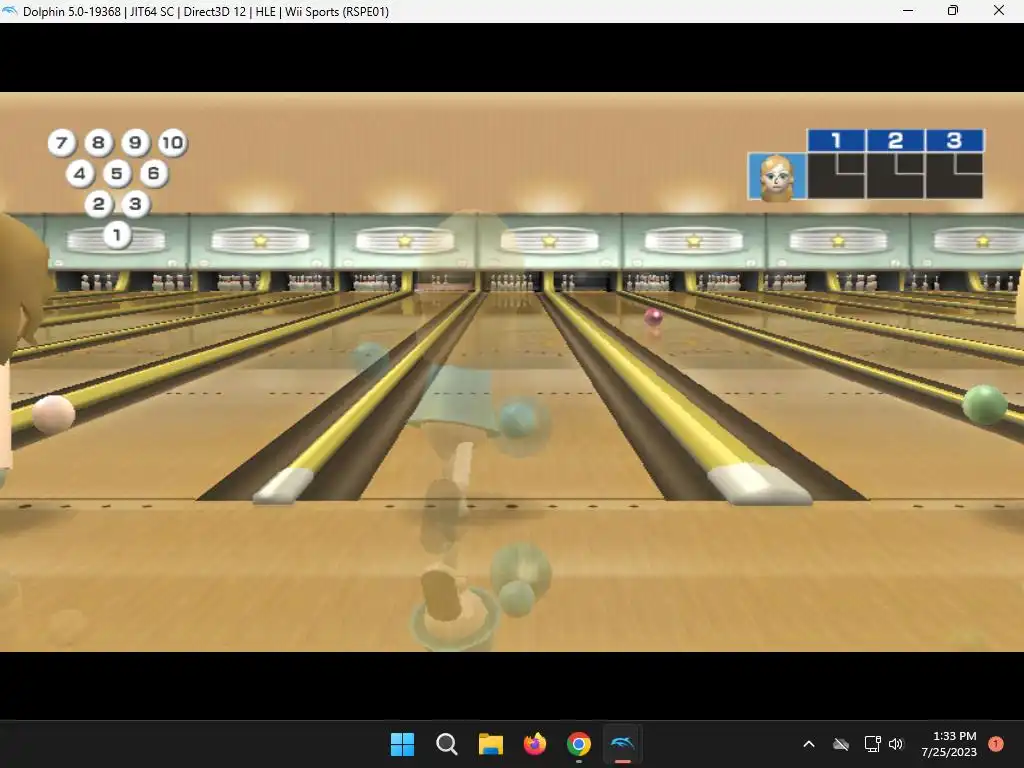Click the green bowling ball at right edge
The image size is (1024, 768).
pyautogui.click(x=984, y=405)
